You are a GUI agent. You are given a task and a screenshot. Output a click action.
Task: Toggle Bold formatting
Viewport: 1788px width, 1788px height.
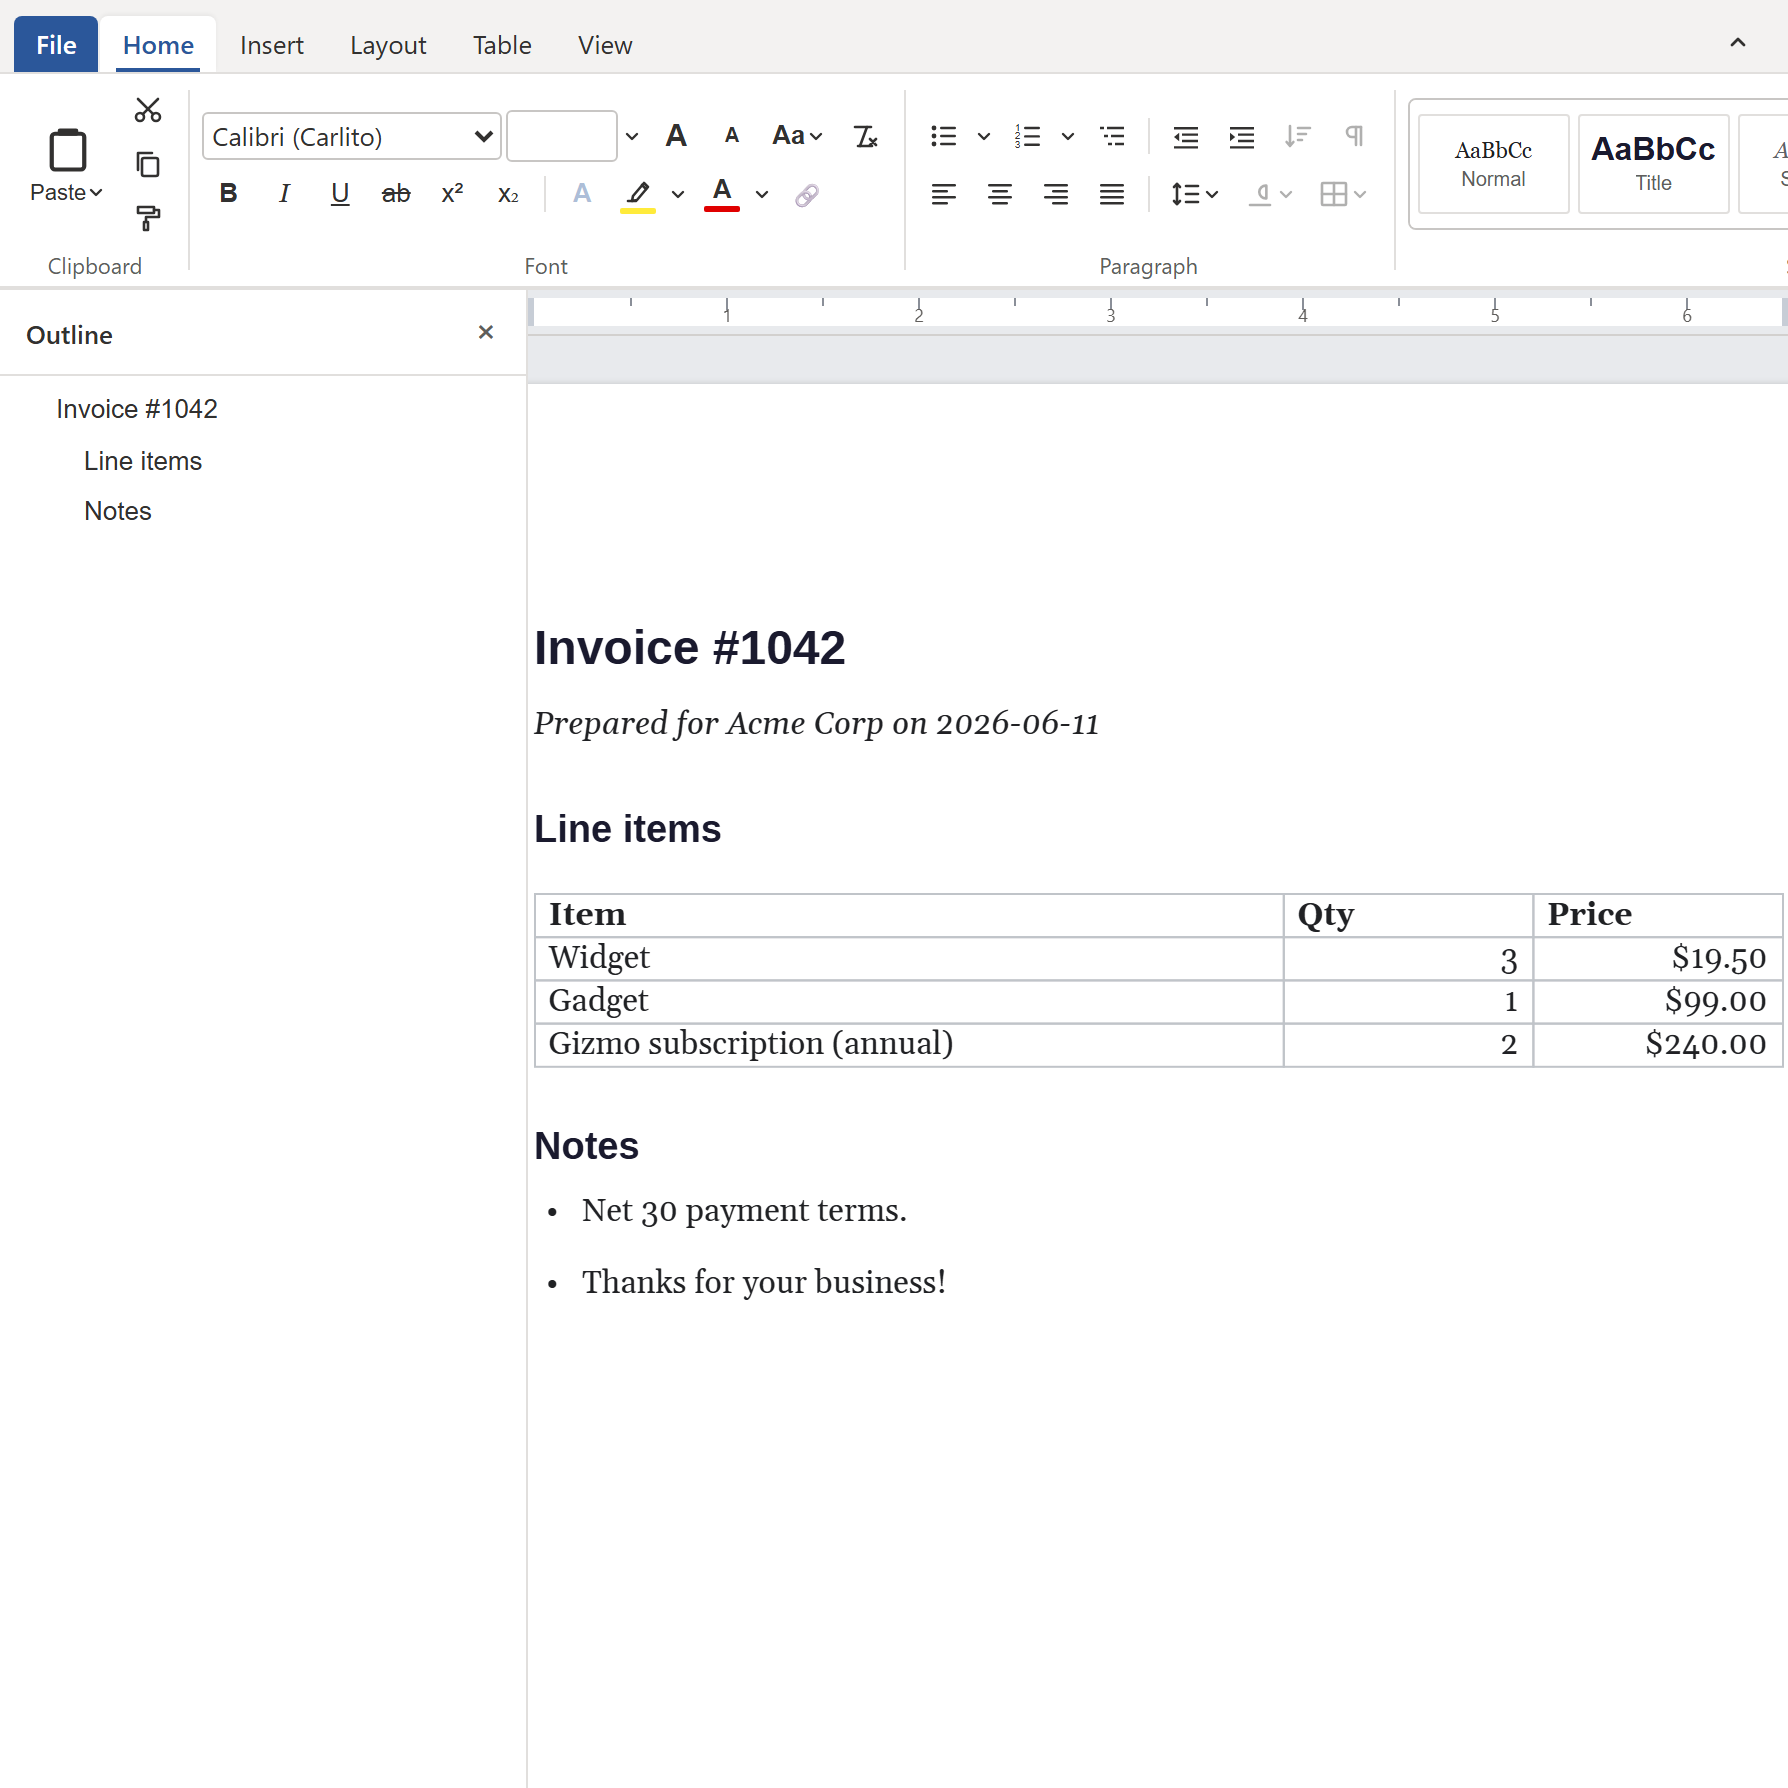coord(228,193)
